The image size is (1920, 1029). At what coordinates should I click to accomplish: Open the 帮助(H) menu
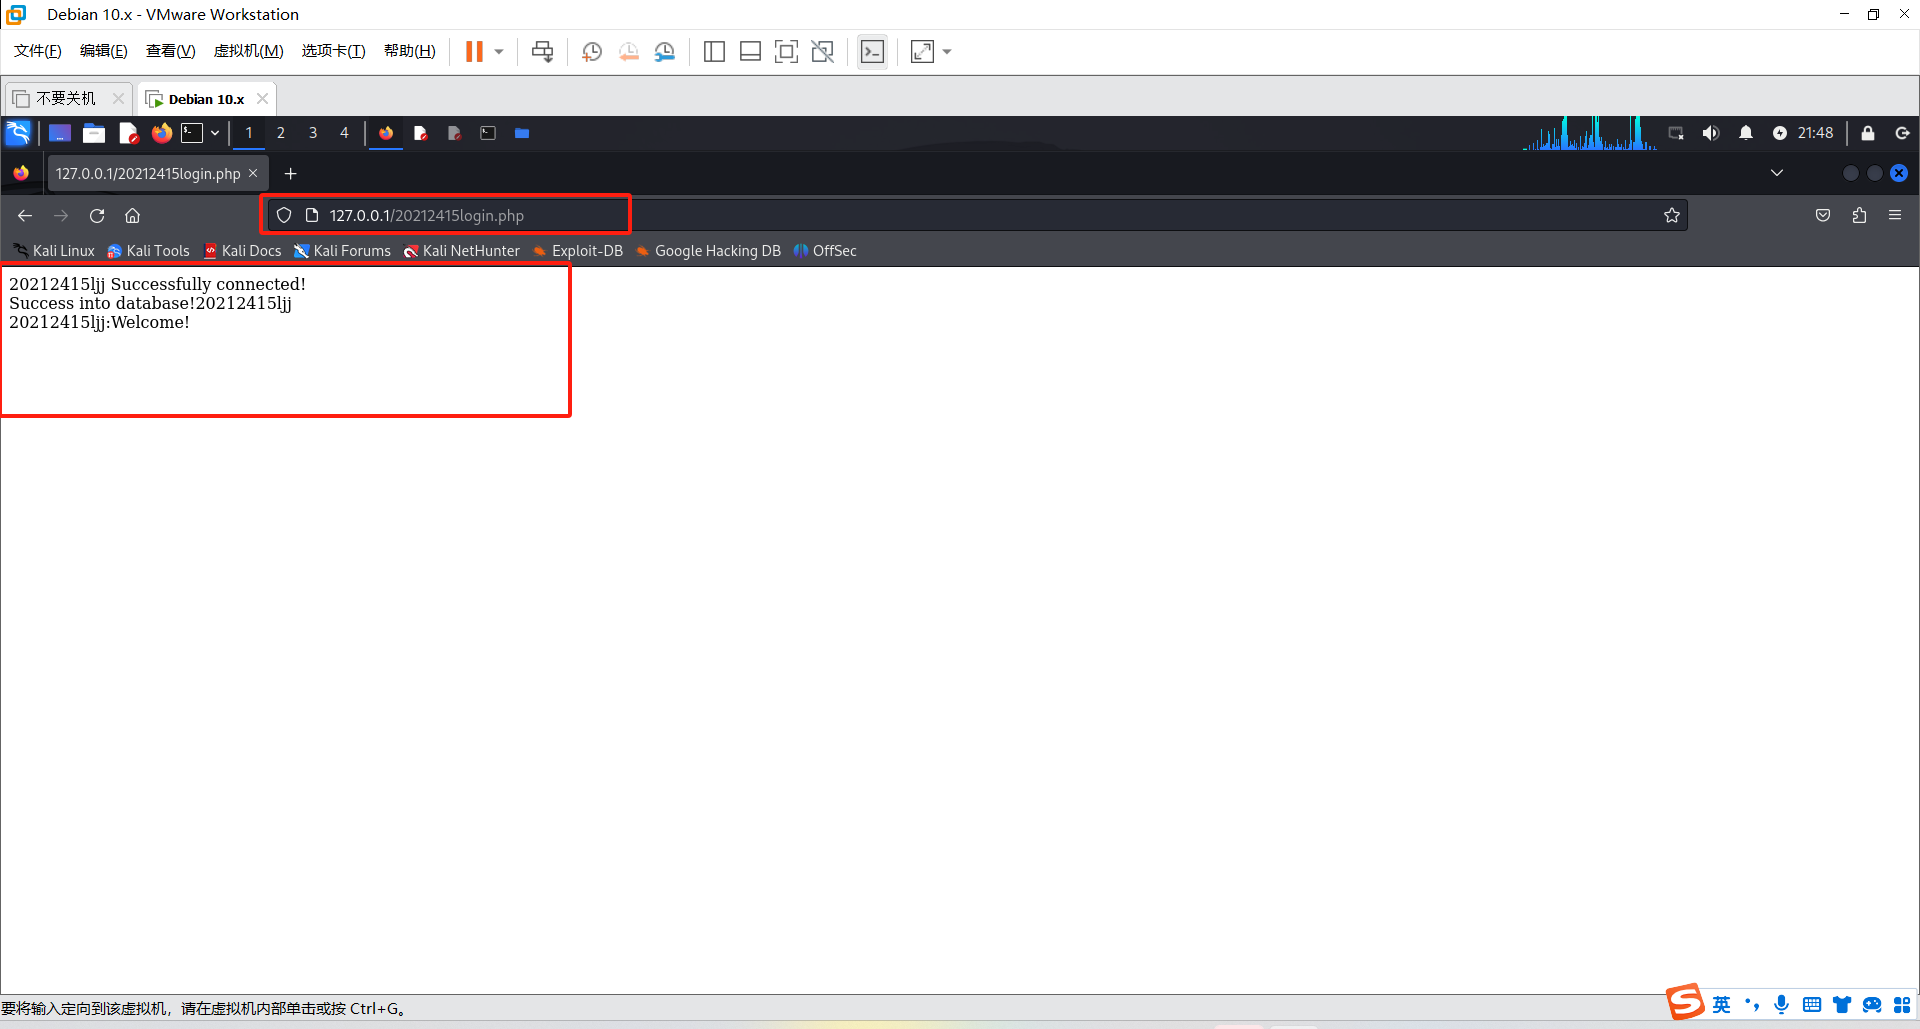click(410, 51)
